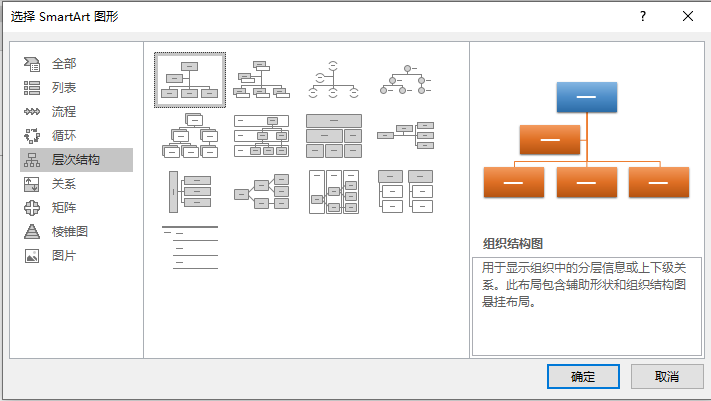
Task: Select the 列表 category
Action: point(76,88)
